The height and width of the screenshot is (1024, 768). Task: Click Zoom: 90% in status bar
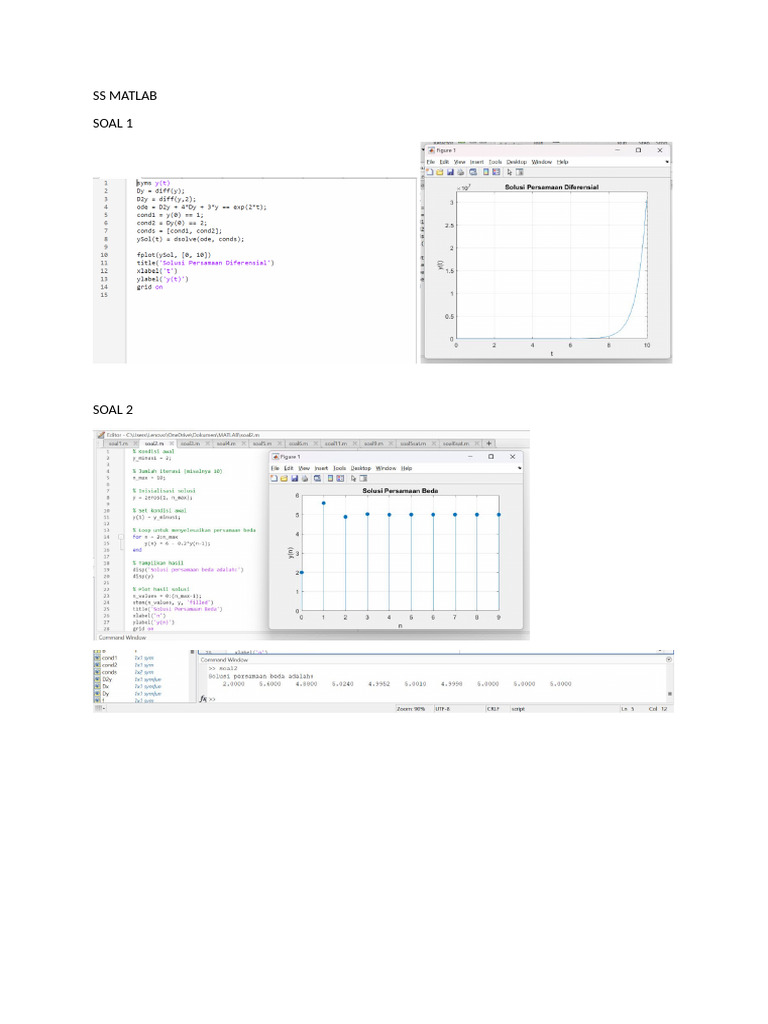[x=411, y=709]
